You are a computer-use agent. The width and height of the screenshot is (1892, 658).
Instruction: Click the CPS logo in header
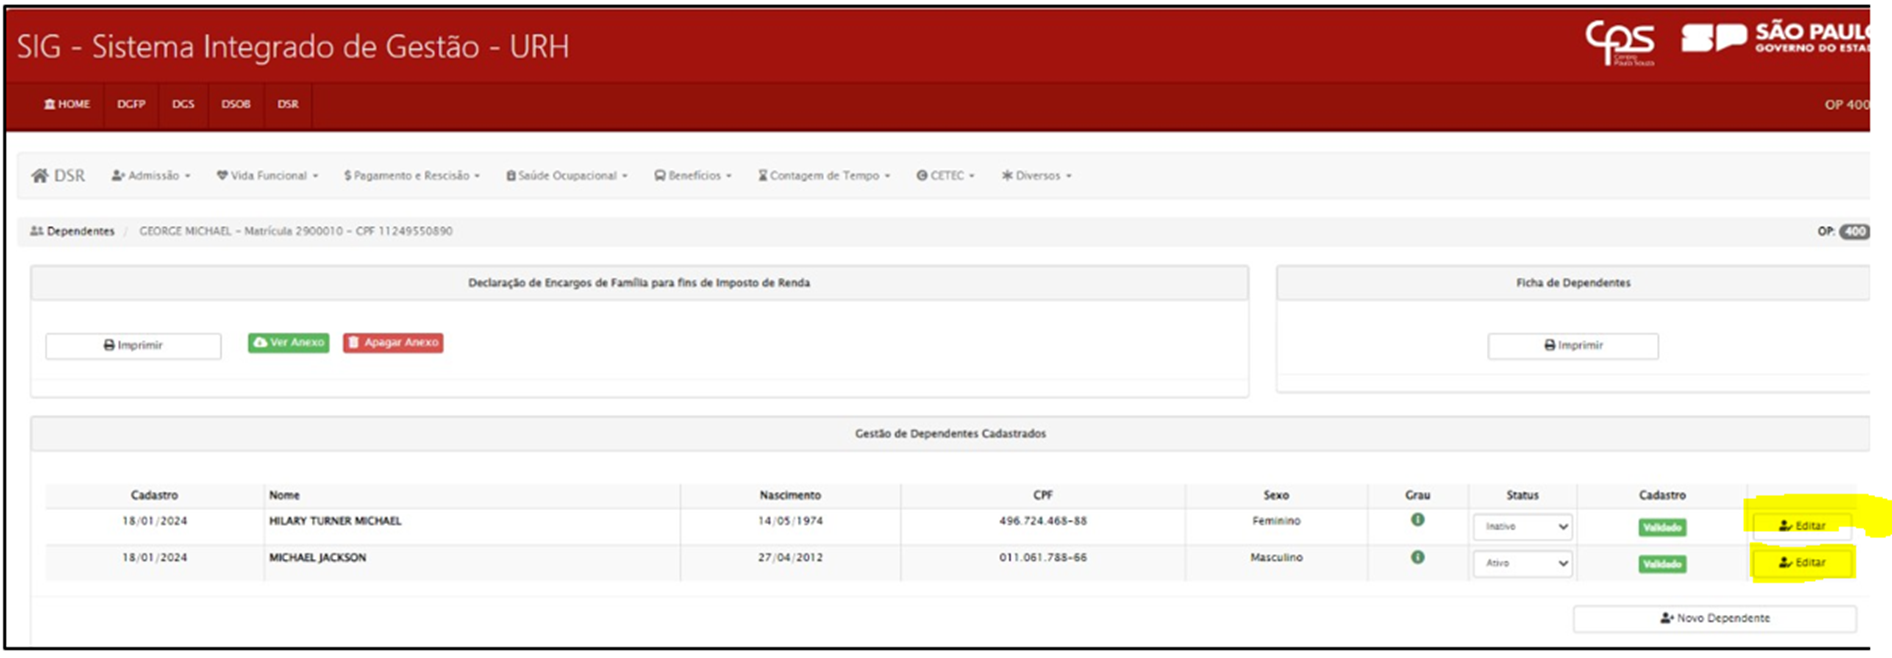coord(1619,42)
